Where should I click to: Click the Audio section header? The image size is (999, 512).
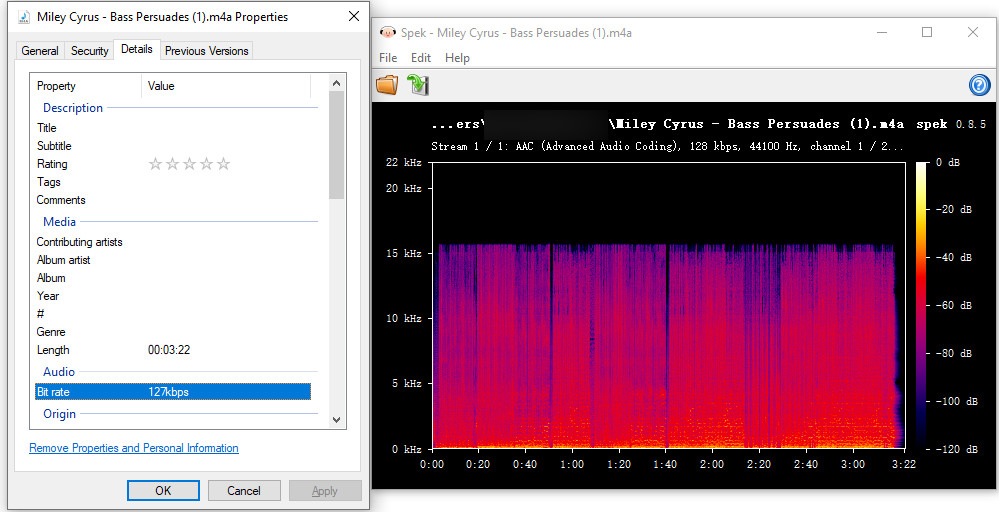[59, 371]
